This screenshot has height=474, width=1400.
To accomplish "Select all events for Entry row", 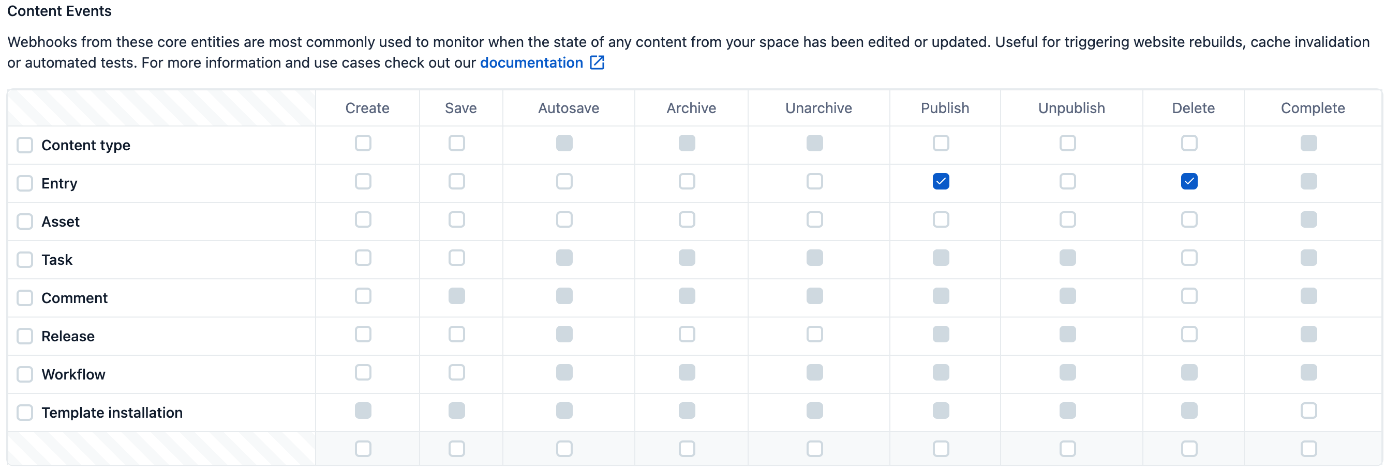I will (x=25, y=184).
